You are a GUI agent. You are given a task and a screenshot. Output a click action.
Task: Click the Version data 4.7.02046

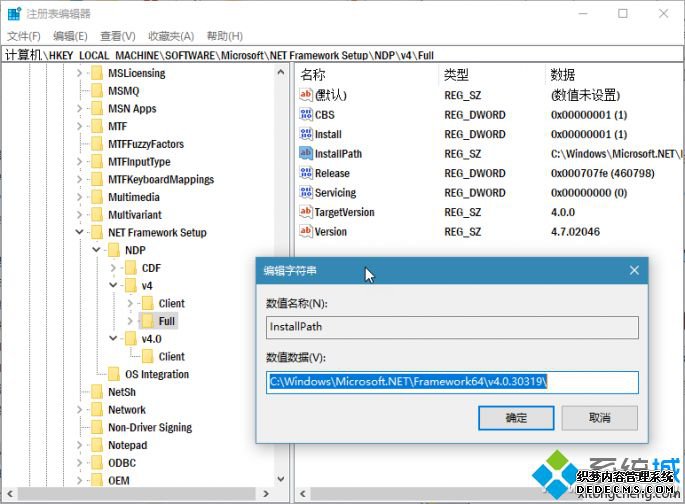coord(575,231)
